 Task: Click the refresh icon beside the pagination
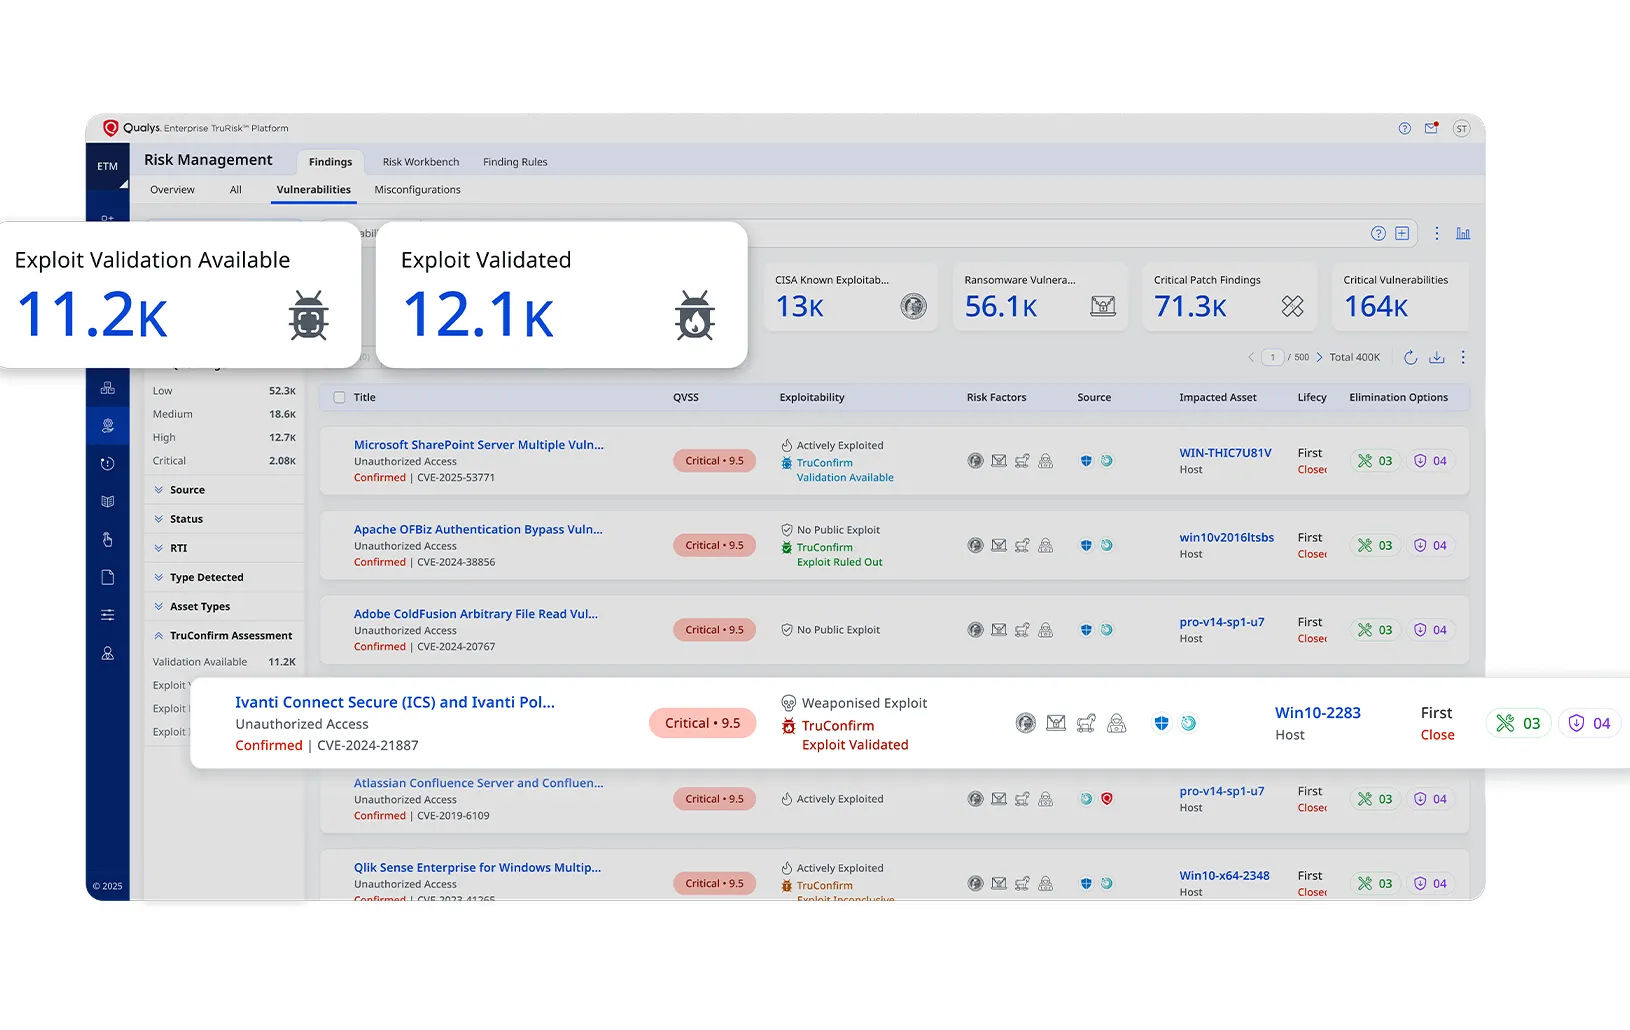click(x=1410, y=357)
